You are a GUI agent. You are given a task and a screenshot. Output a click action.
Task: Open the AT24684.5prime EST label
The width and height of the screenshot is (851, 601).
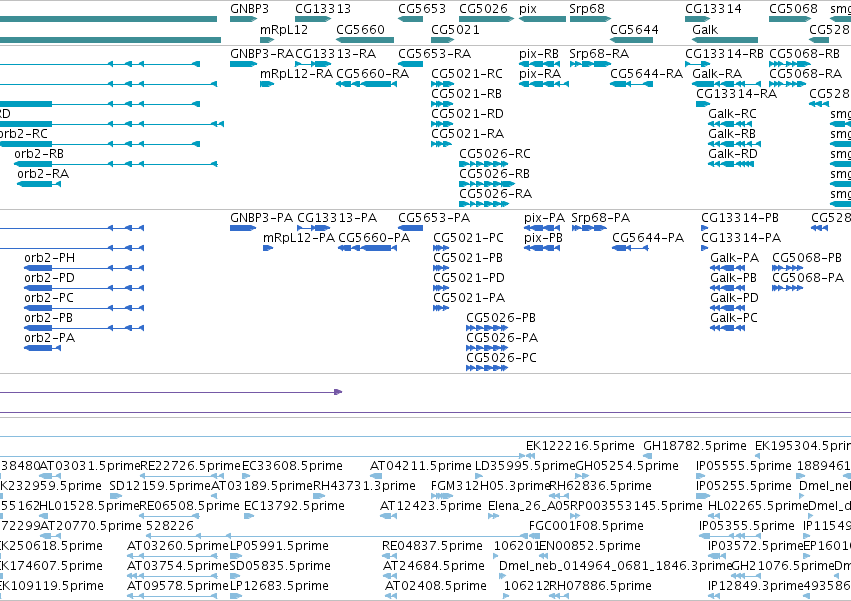[434, 566]
